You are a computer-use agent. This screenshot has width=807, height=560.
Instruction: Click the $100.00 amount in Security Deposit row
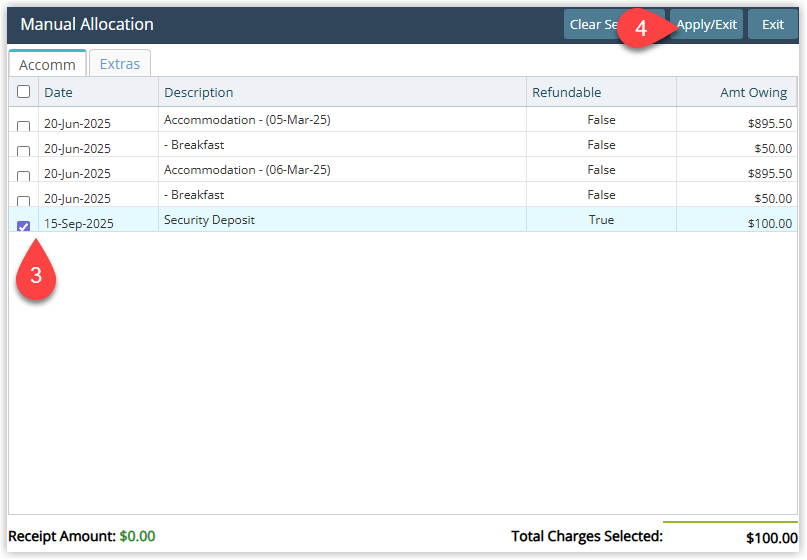769,223
